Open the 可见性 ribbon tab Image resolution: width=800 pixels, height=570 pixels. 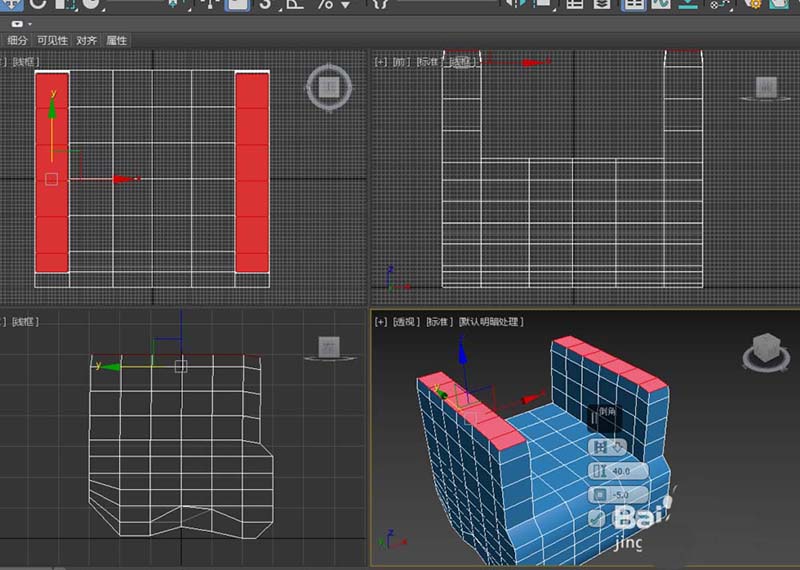click(52, 40)
